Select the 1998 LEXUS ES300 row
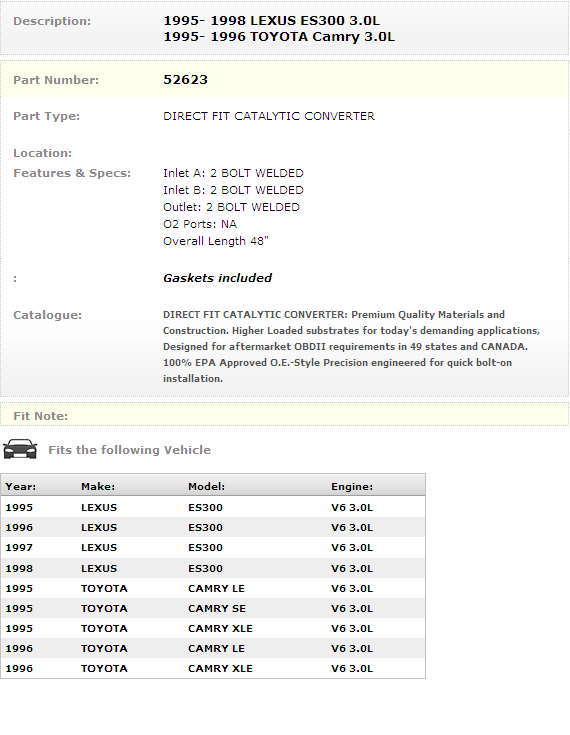Viewport: 570px width, 735px height. [213, 568]
